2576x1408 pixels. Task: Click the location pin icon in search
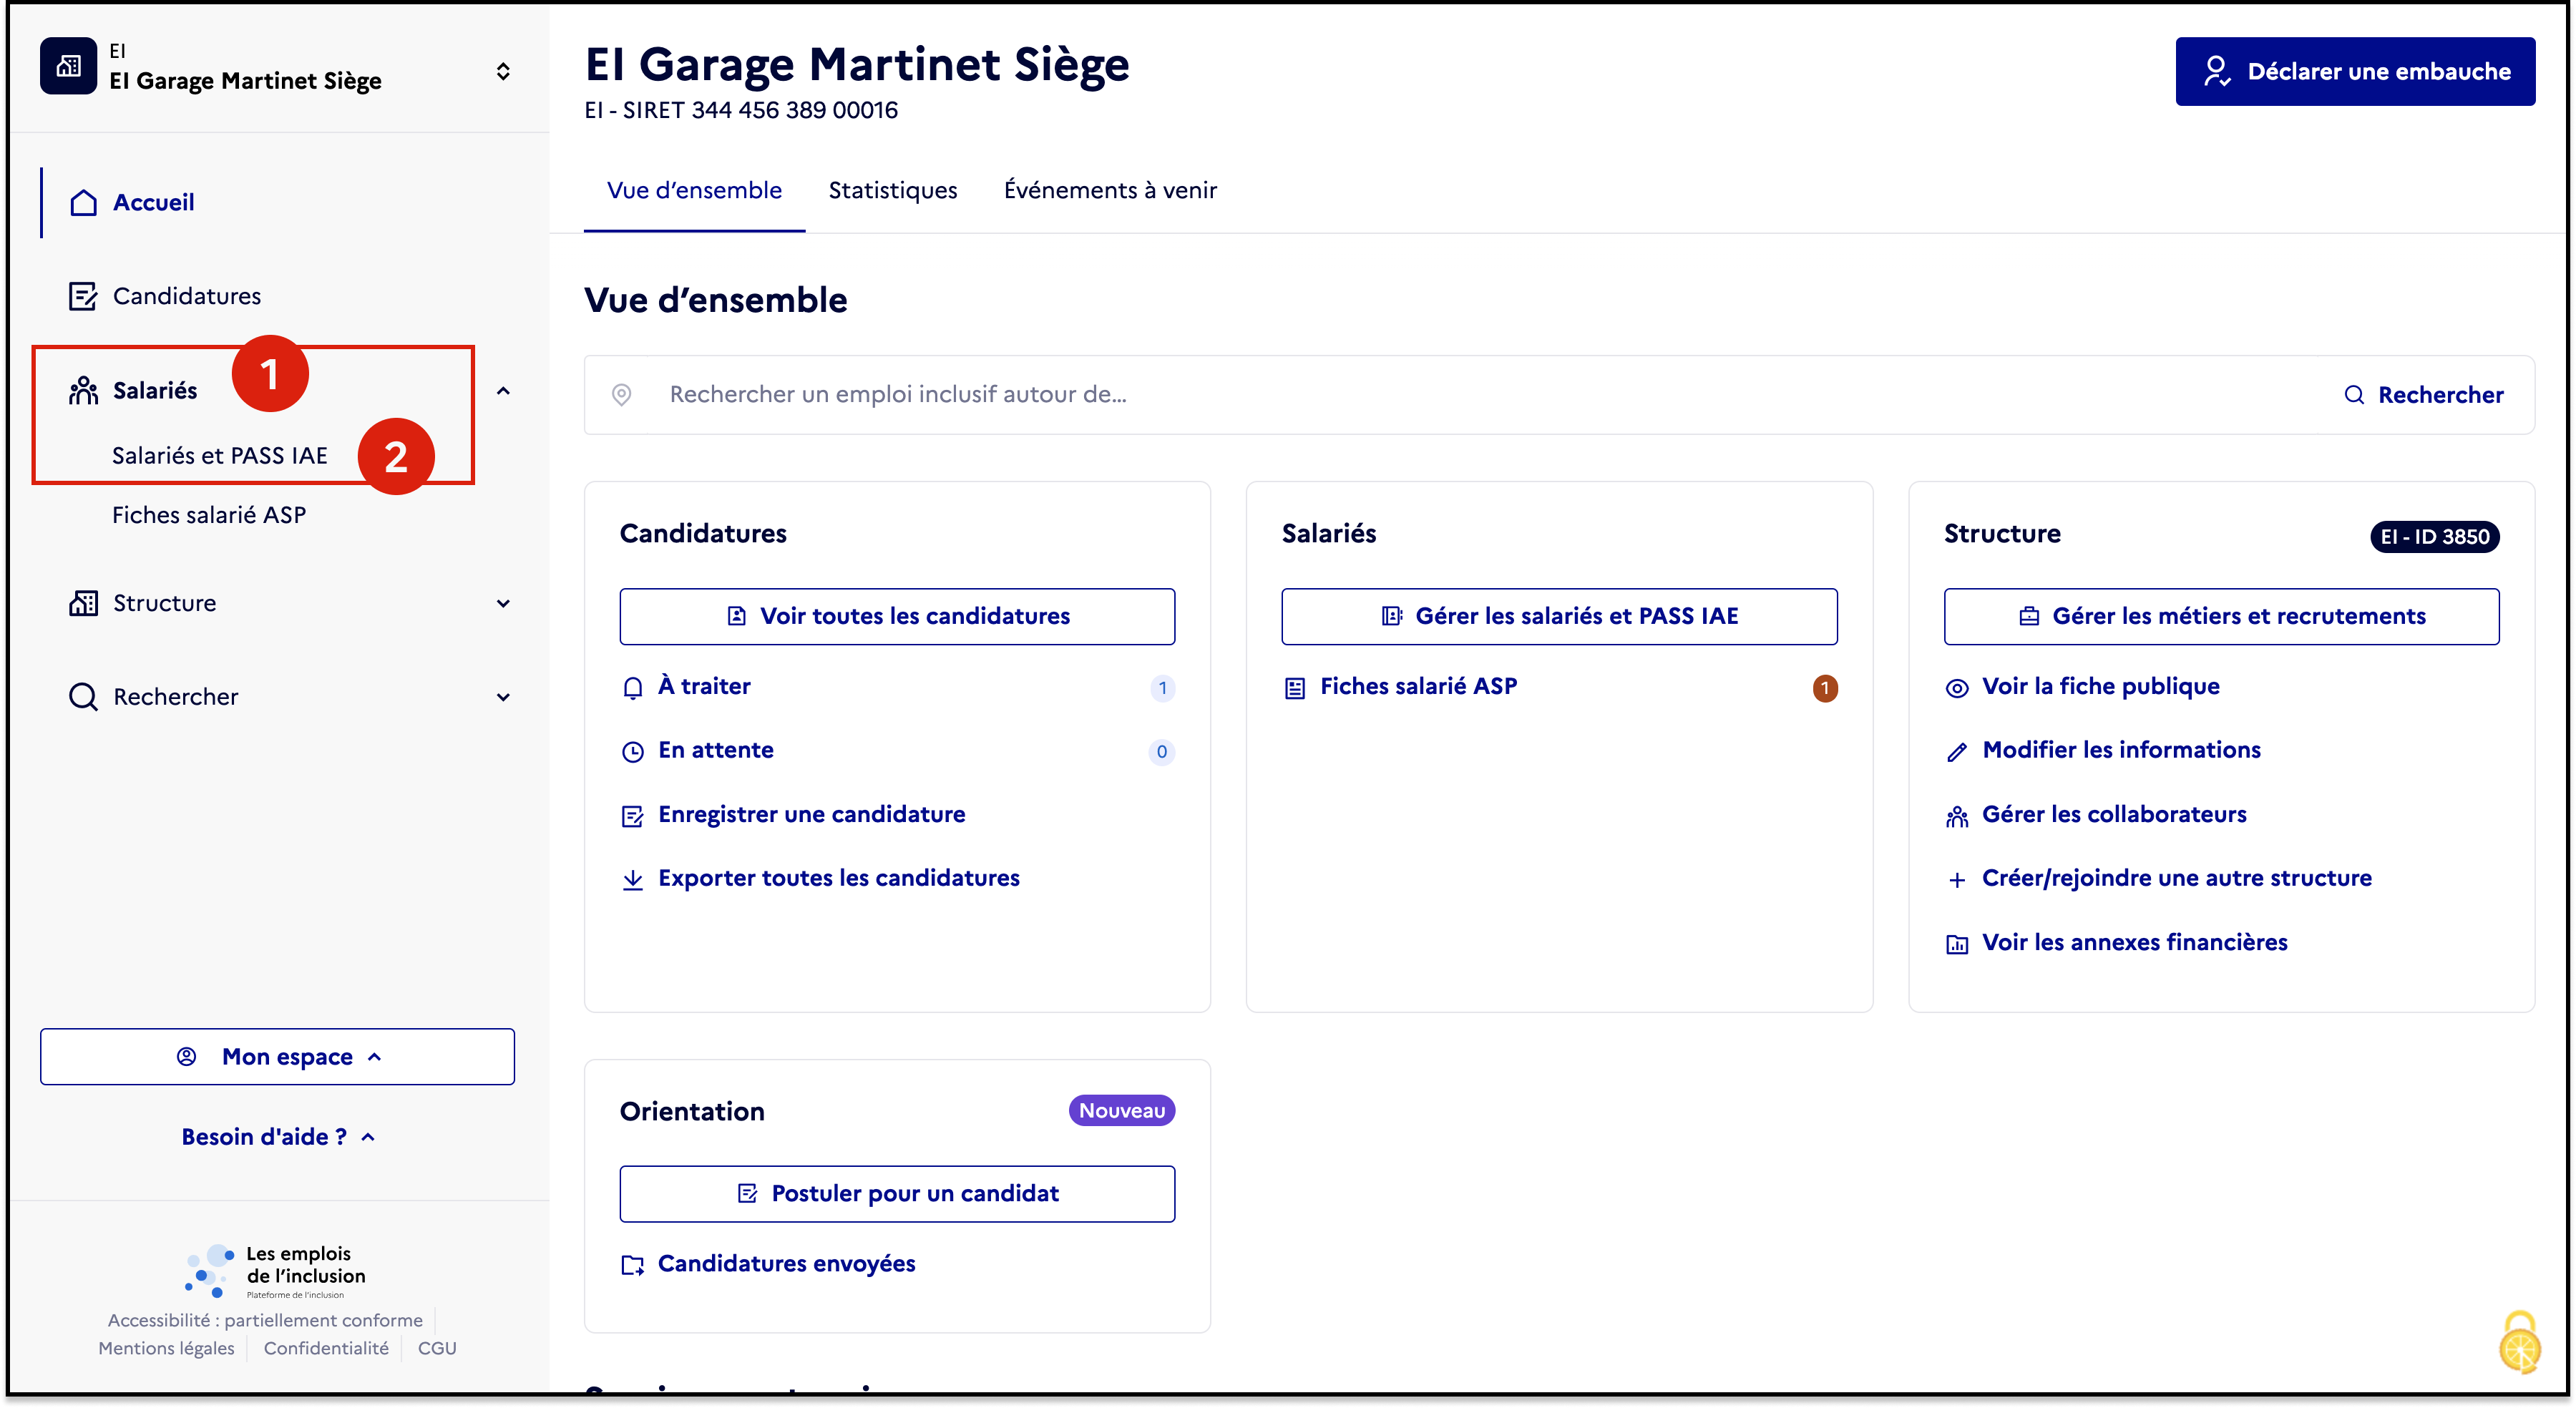(621, 394)
